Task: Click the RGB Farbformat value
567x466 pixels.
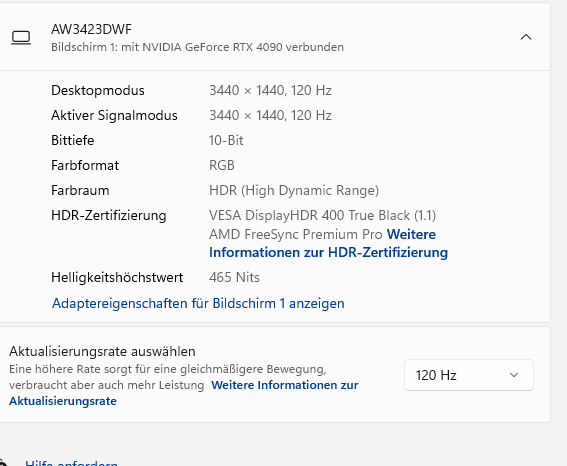Action: [222, 165]
